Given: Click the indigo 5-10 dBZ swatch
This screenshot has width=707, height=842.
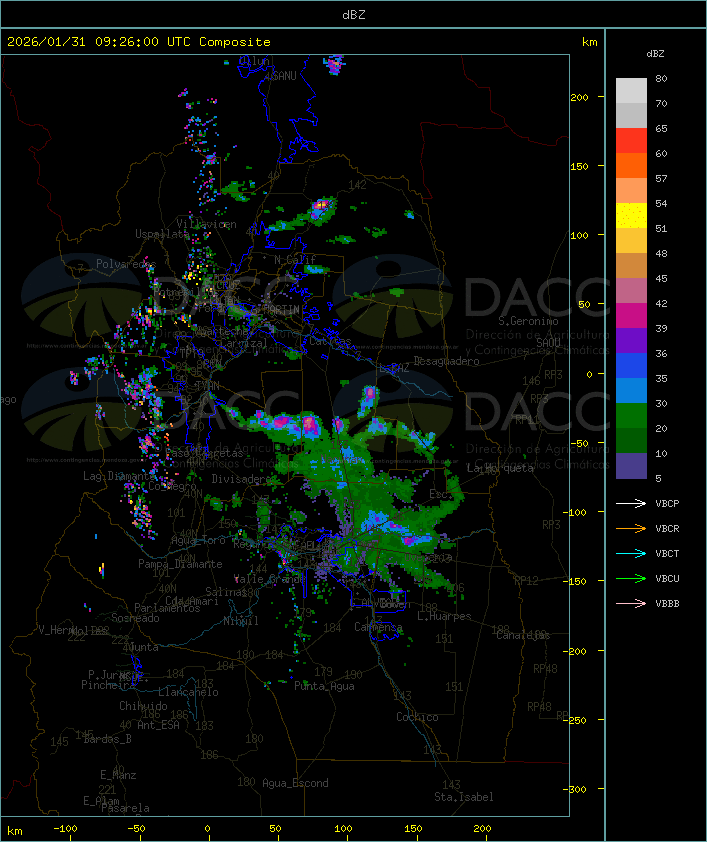Looking at the screenshot, I should pyautogui.click(x=631, y=465).
